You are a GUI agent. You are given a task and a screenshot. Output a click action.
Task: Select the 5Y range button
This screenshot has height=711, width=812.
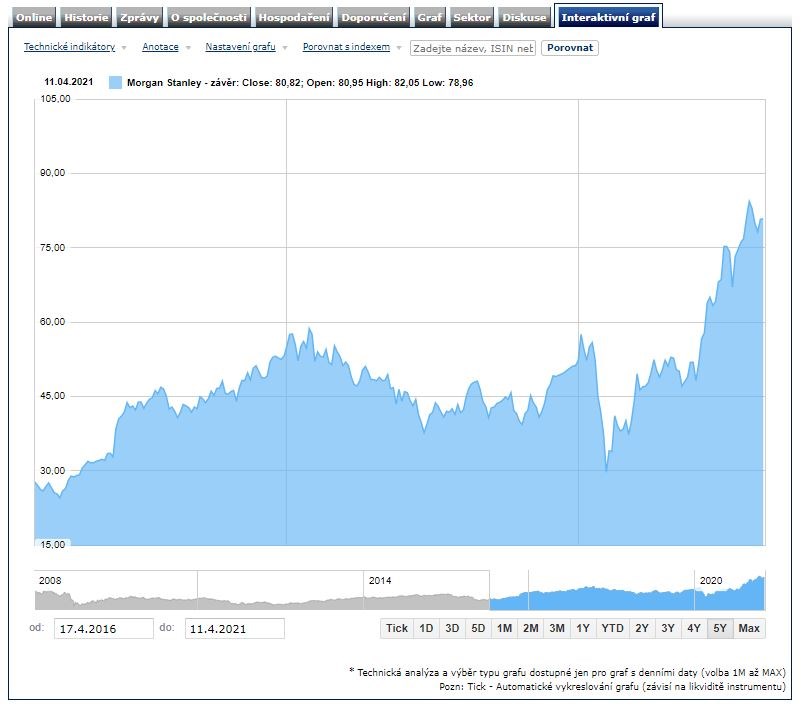[719, 628]
